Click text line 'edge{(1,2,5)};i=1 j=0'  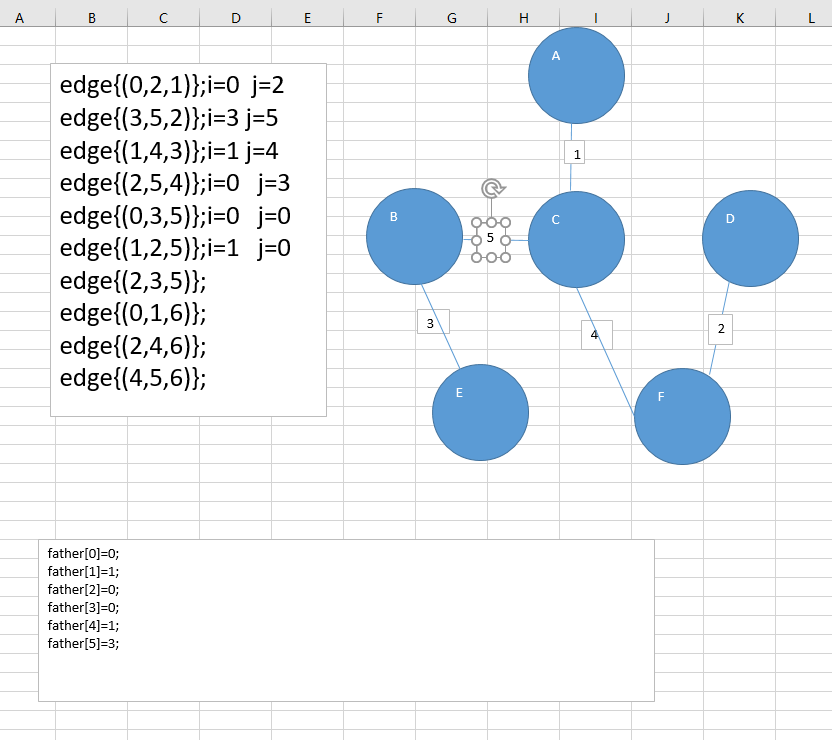point(175,248)
